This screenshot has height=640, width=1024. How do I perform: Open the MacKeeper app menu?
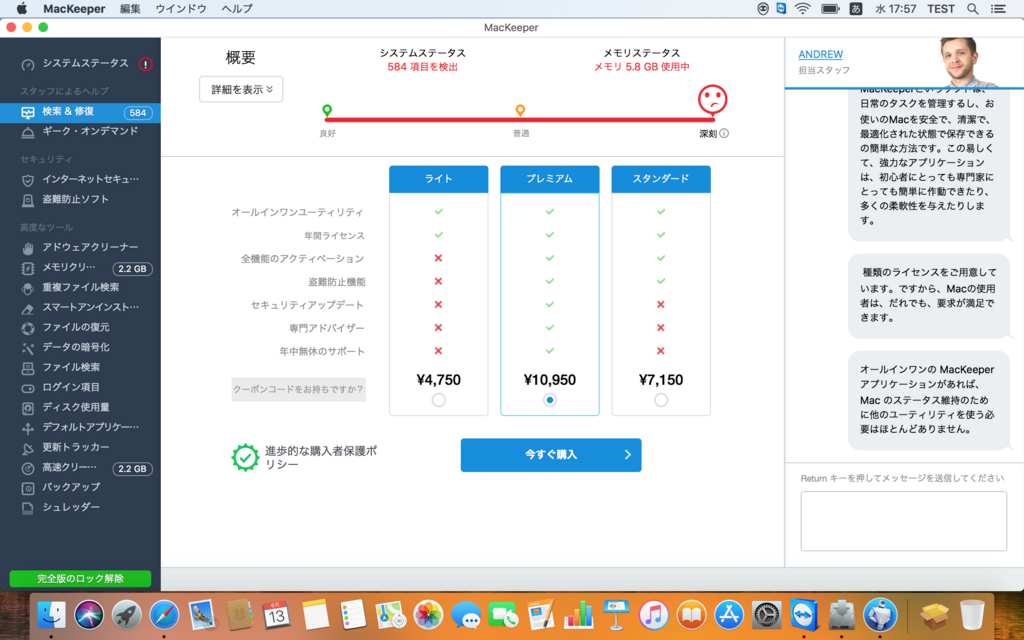click(x=74, y=8)
